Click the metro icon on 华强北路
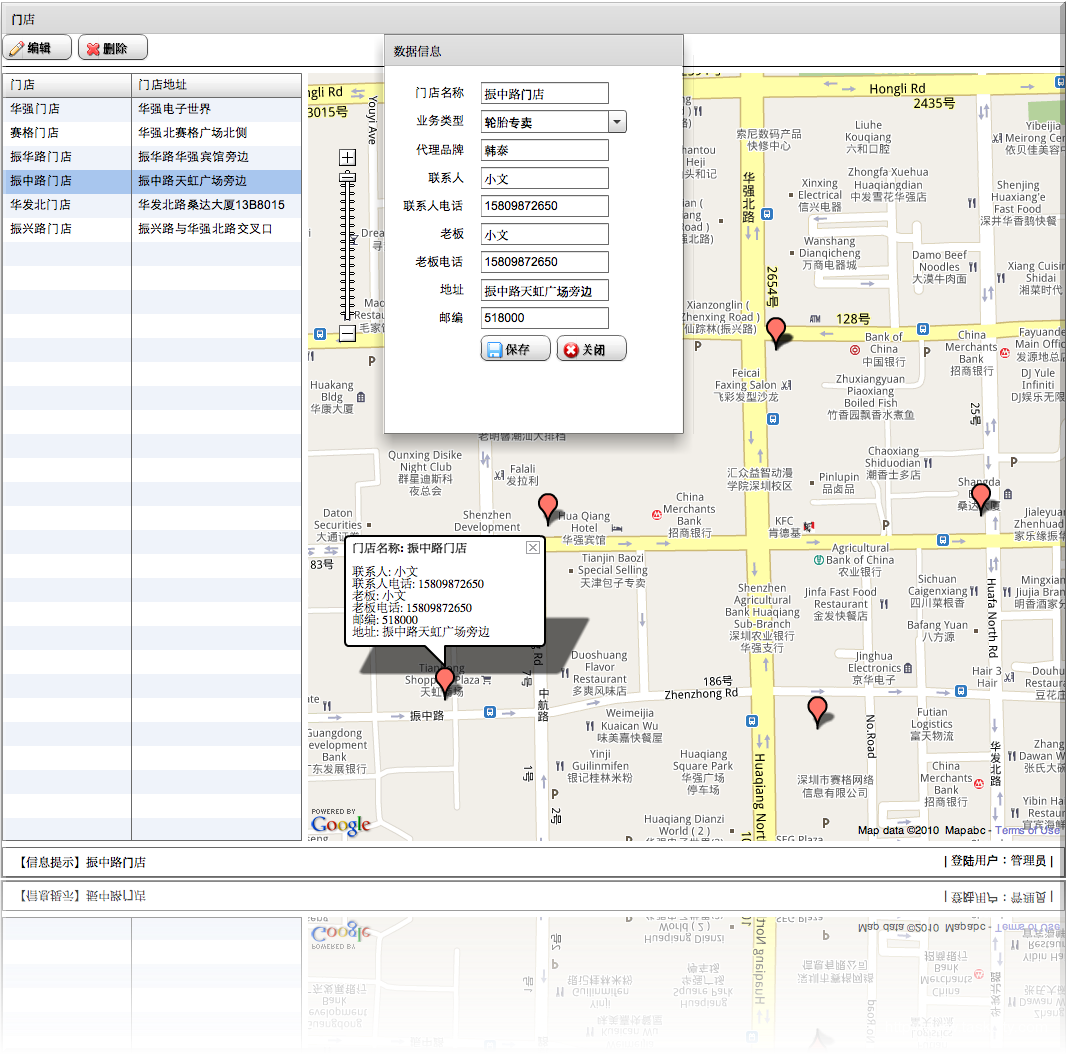Image resolution: width=1066 pixels, height=1054 pixels. click(767, 214)
